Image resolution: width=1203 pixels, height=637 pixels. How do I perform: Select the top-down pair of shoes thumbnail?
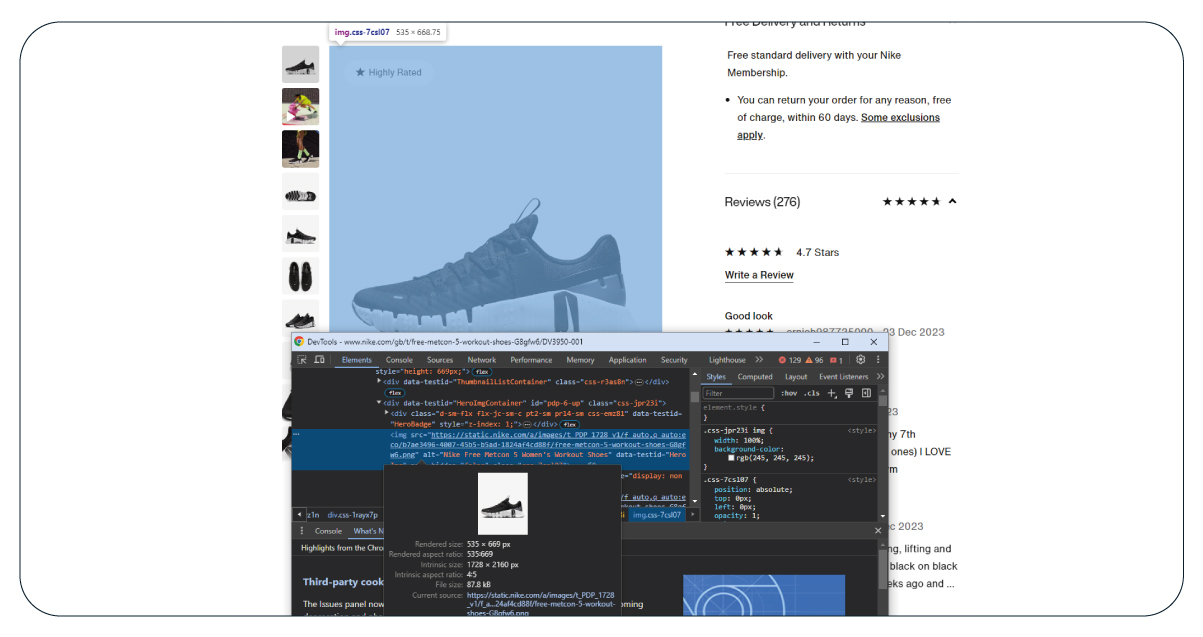click(x=300, y=276)
